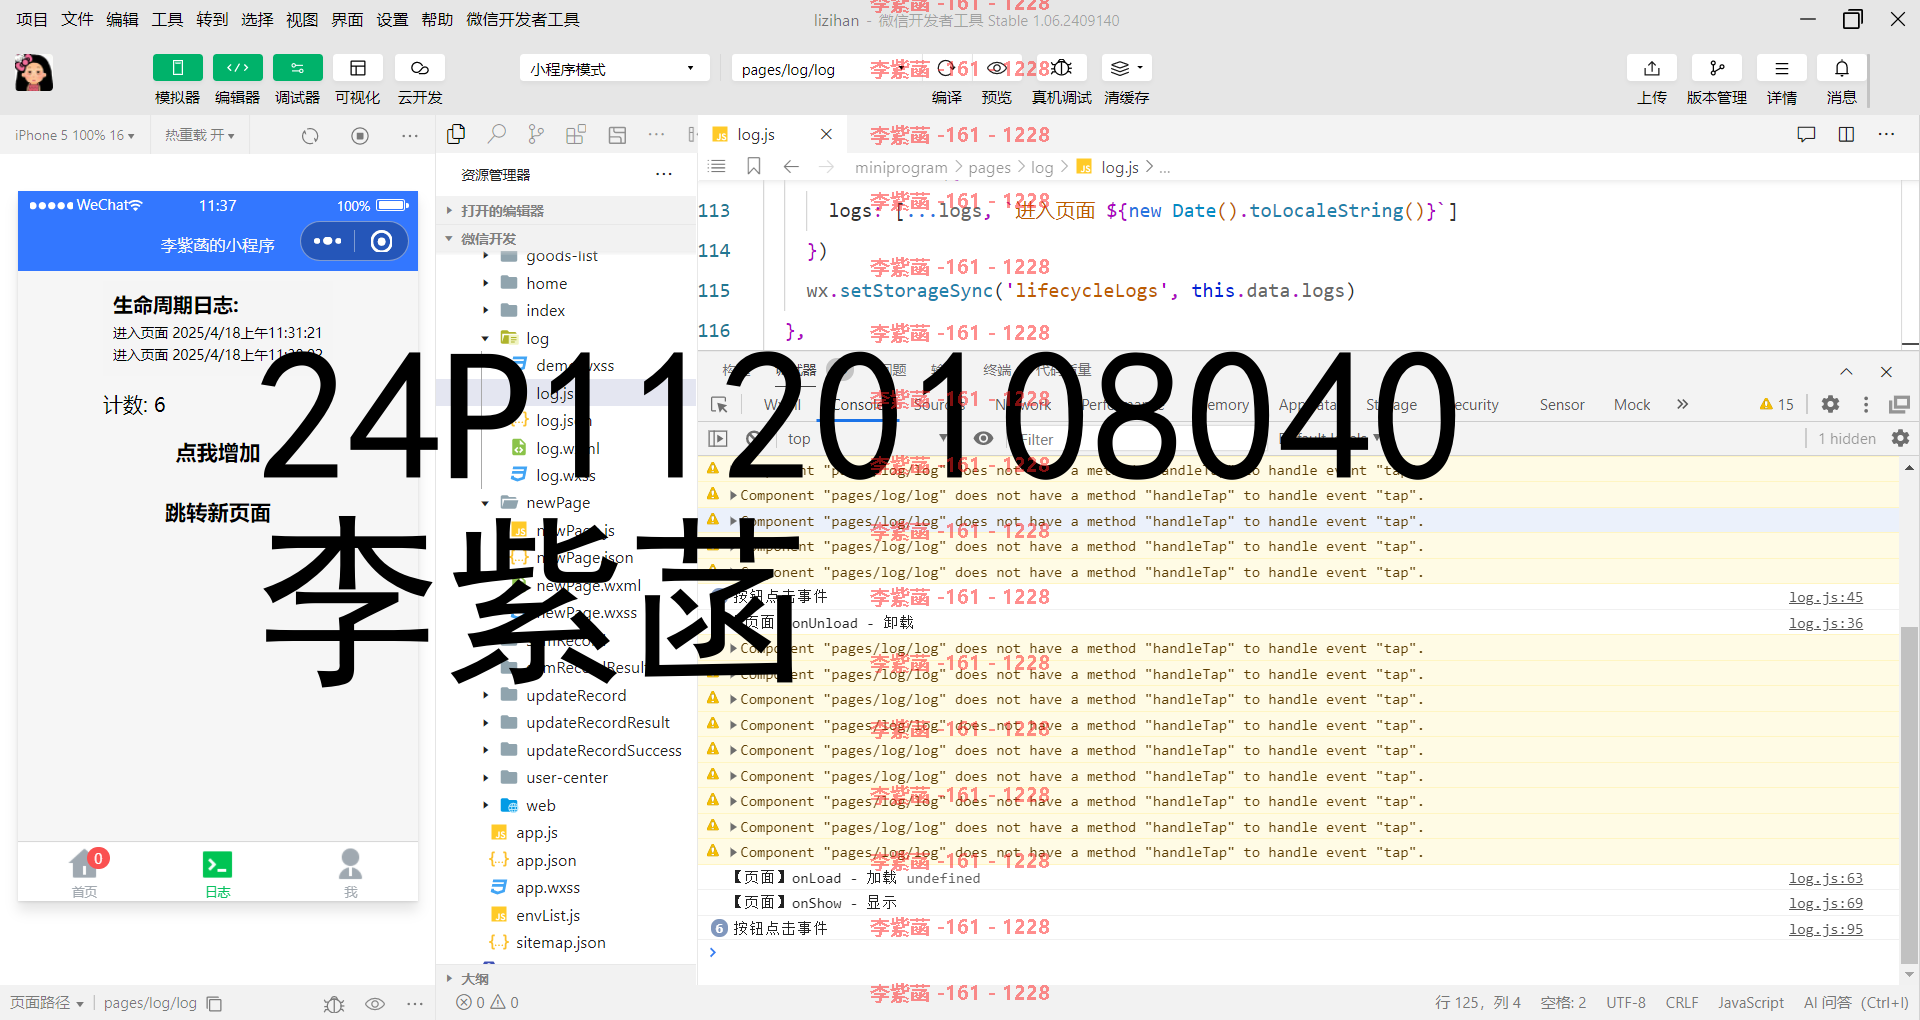Expand the 大纲 outline section
The height and width of the screenshot is (1020, 1920).
coord(566,979)
